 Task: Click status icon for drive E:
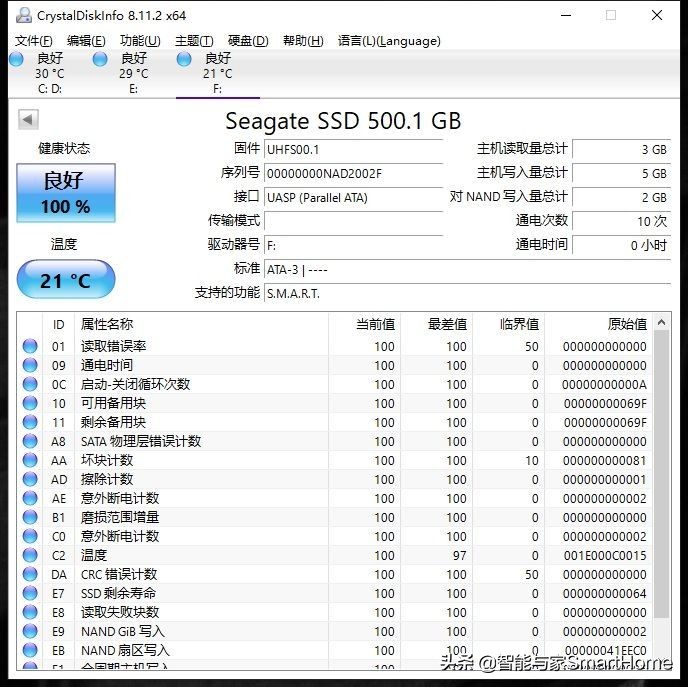point(100,59)
